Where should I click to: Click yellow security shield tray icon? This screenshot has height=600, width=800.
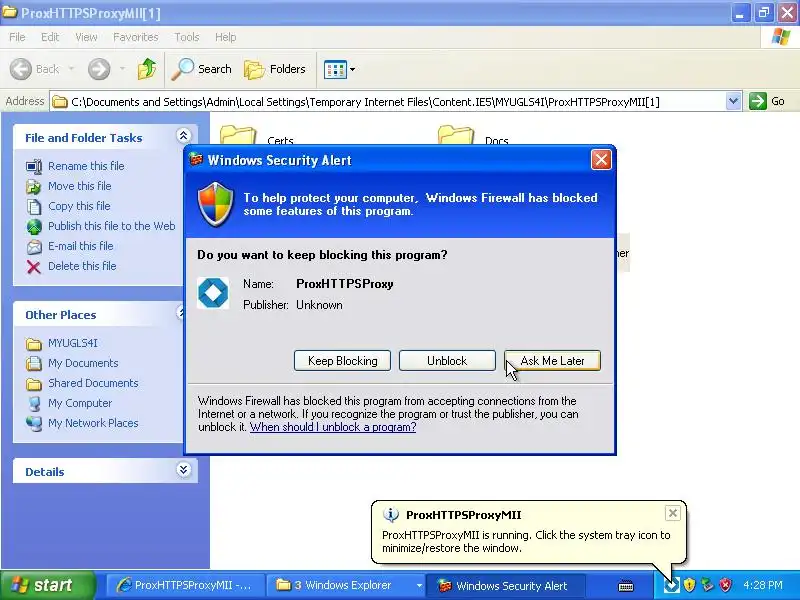689,585
